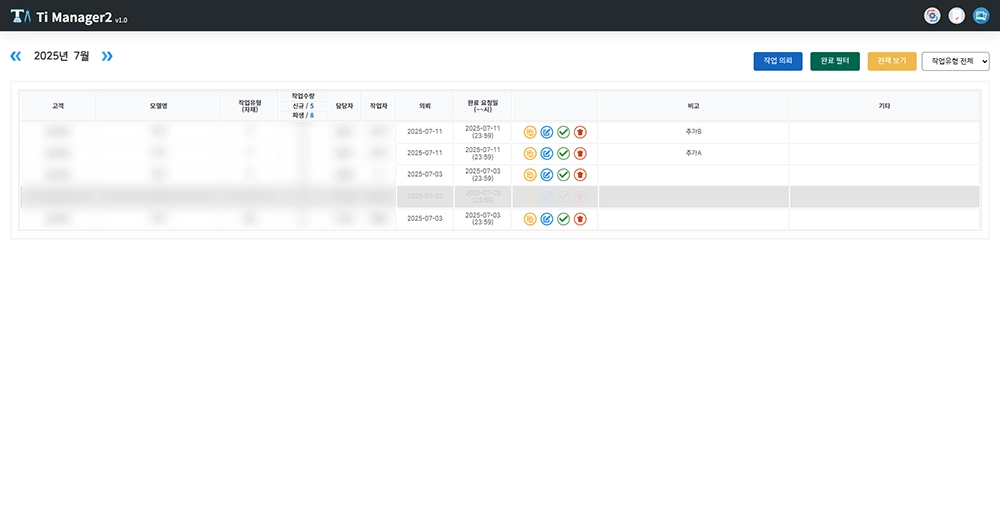The height and width of the screenshot is (523, 1000).
Task: Select the 2025-07-11 request date in 추가A row
Action: click(x=425, y=154)
